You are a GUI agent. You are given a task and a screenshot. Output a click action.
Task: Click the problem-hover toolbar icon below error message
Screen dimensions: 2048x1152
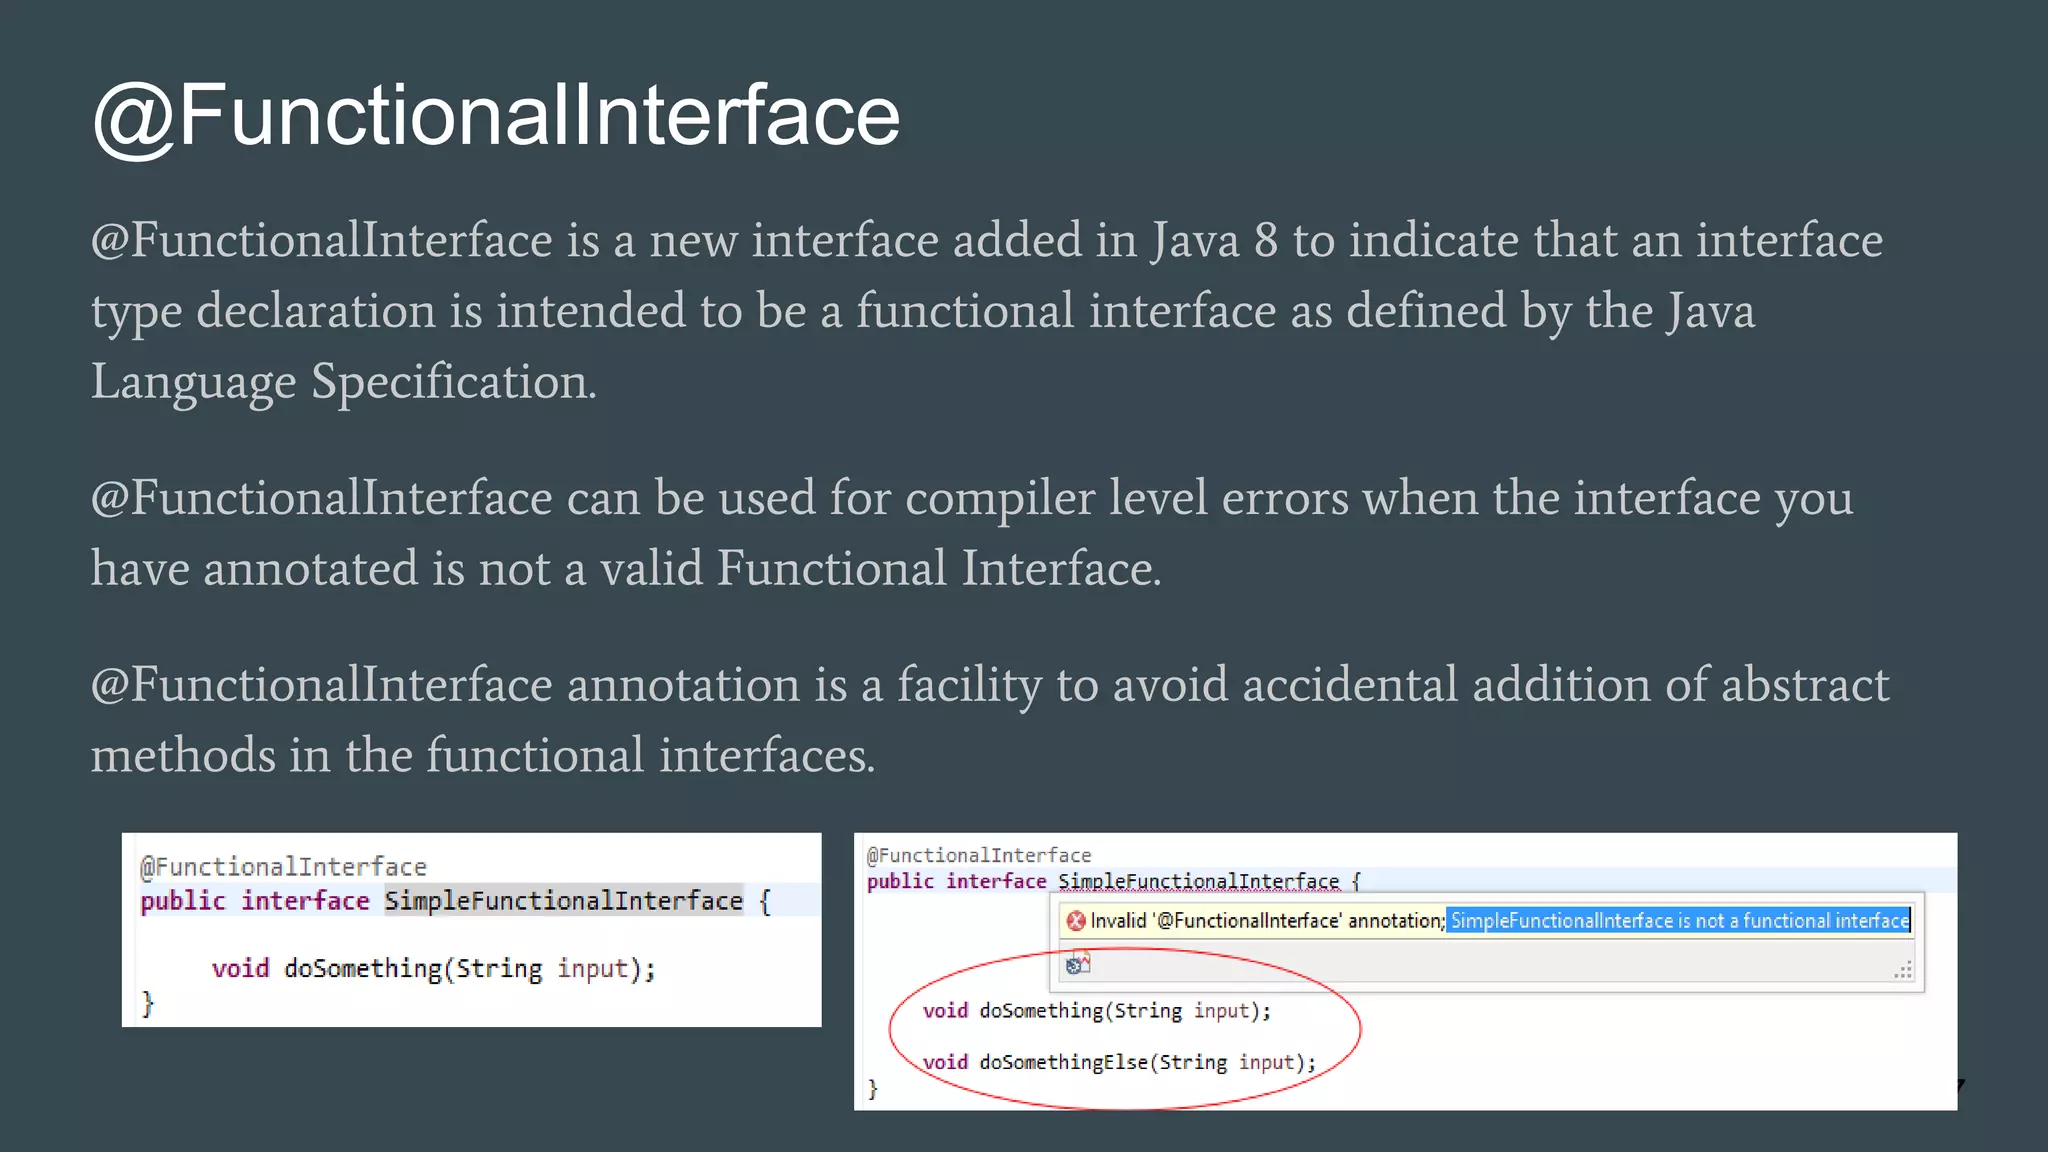pyautogui.click(x=1078, y=964)
